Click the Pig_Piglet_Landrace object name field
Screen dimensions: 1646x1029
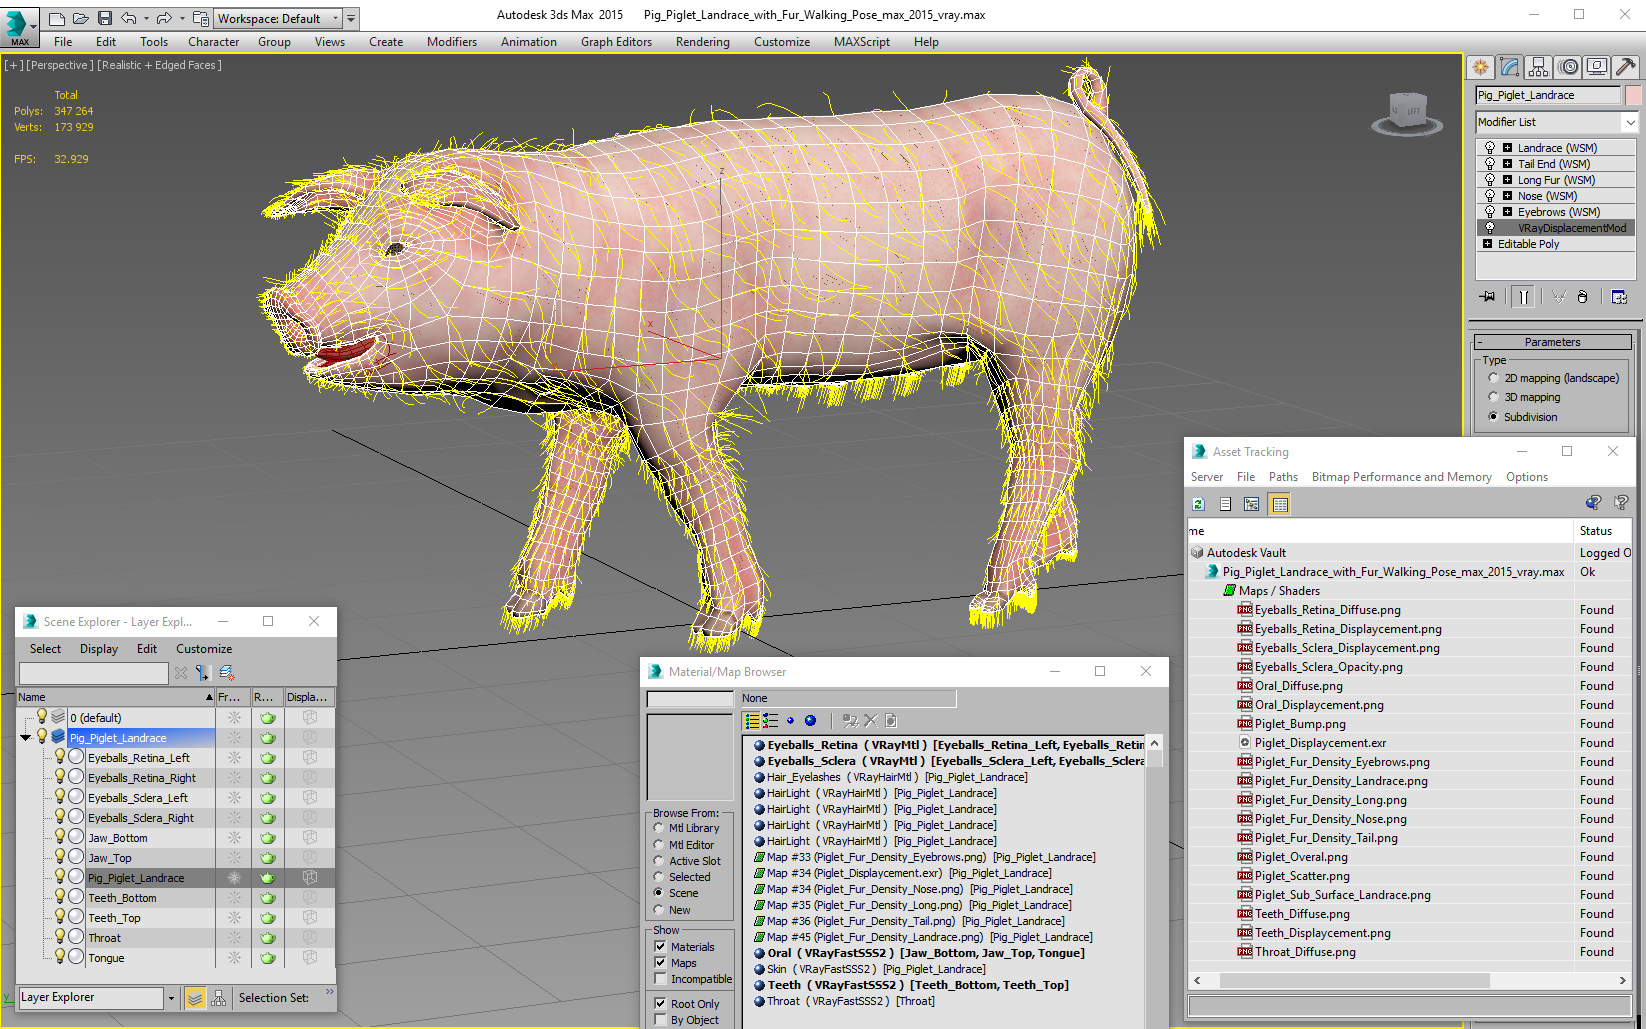pos(1548,95)
